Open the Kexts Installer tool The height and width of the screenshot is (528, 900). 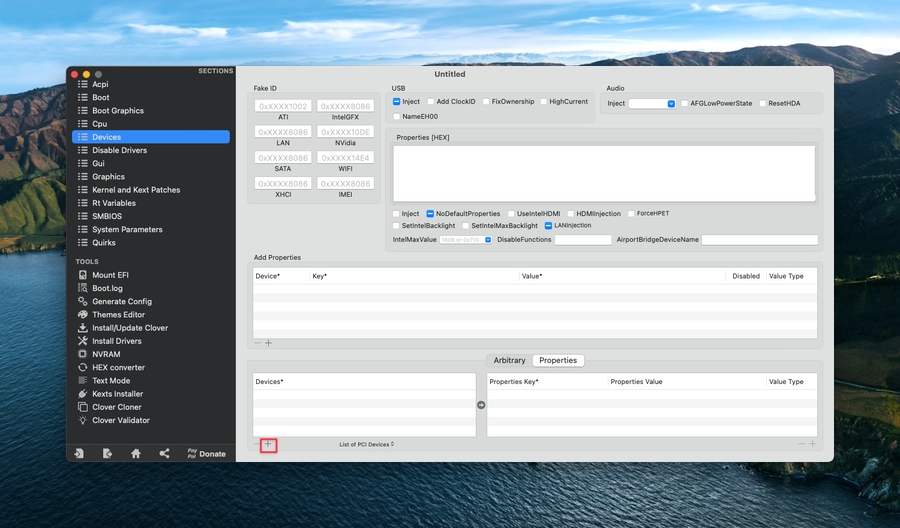click(117, 394)
